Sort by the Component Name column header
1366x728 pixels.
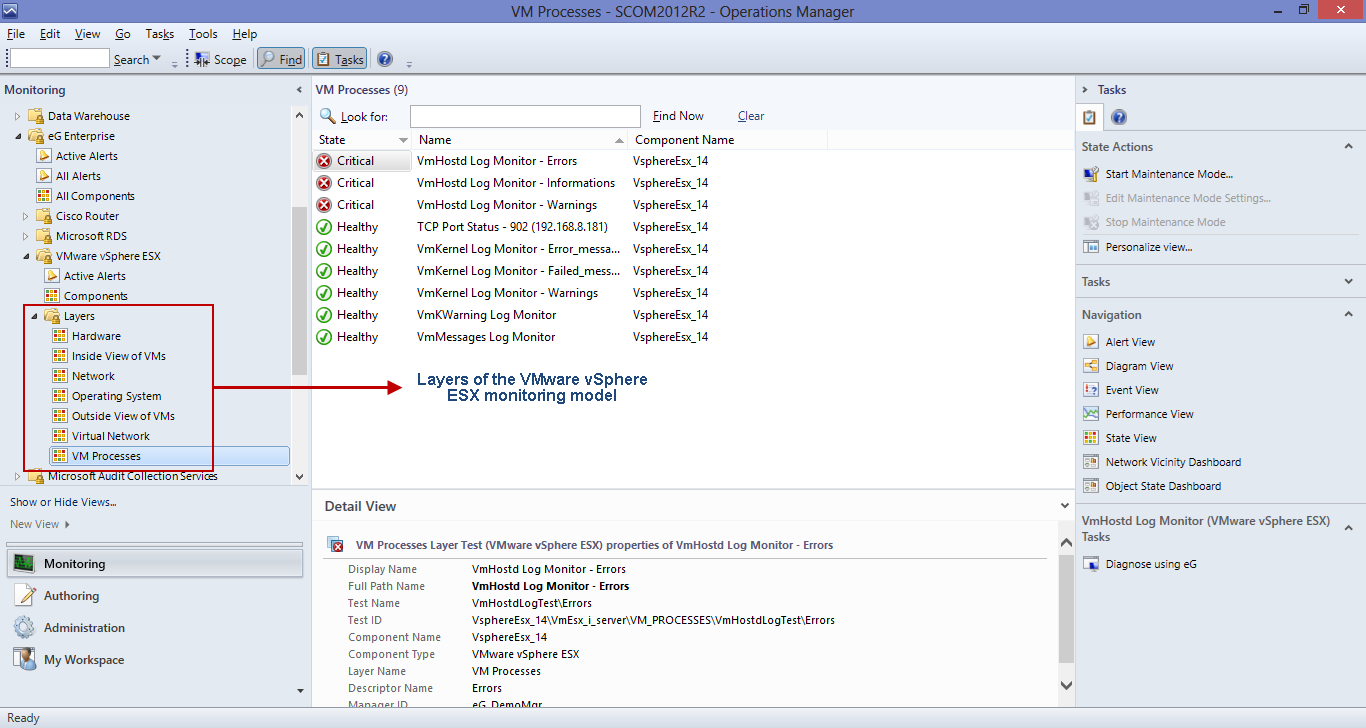684,140
